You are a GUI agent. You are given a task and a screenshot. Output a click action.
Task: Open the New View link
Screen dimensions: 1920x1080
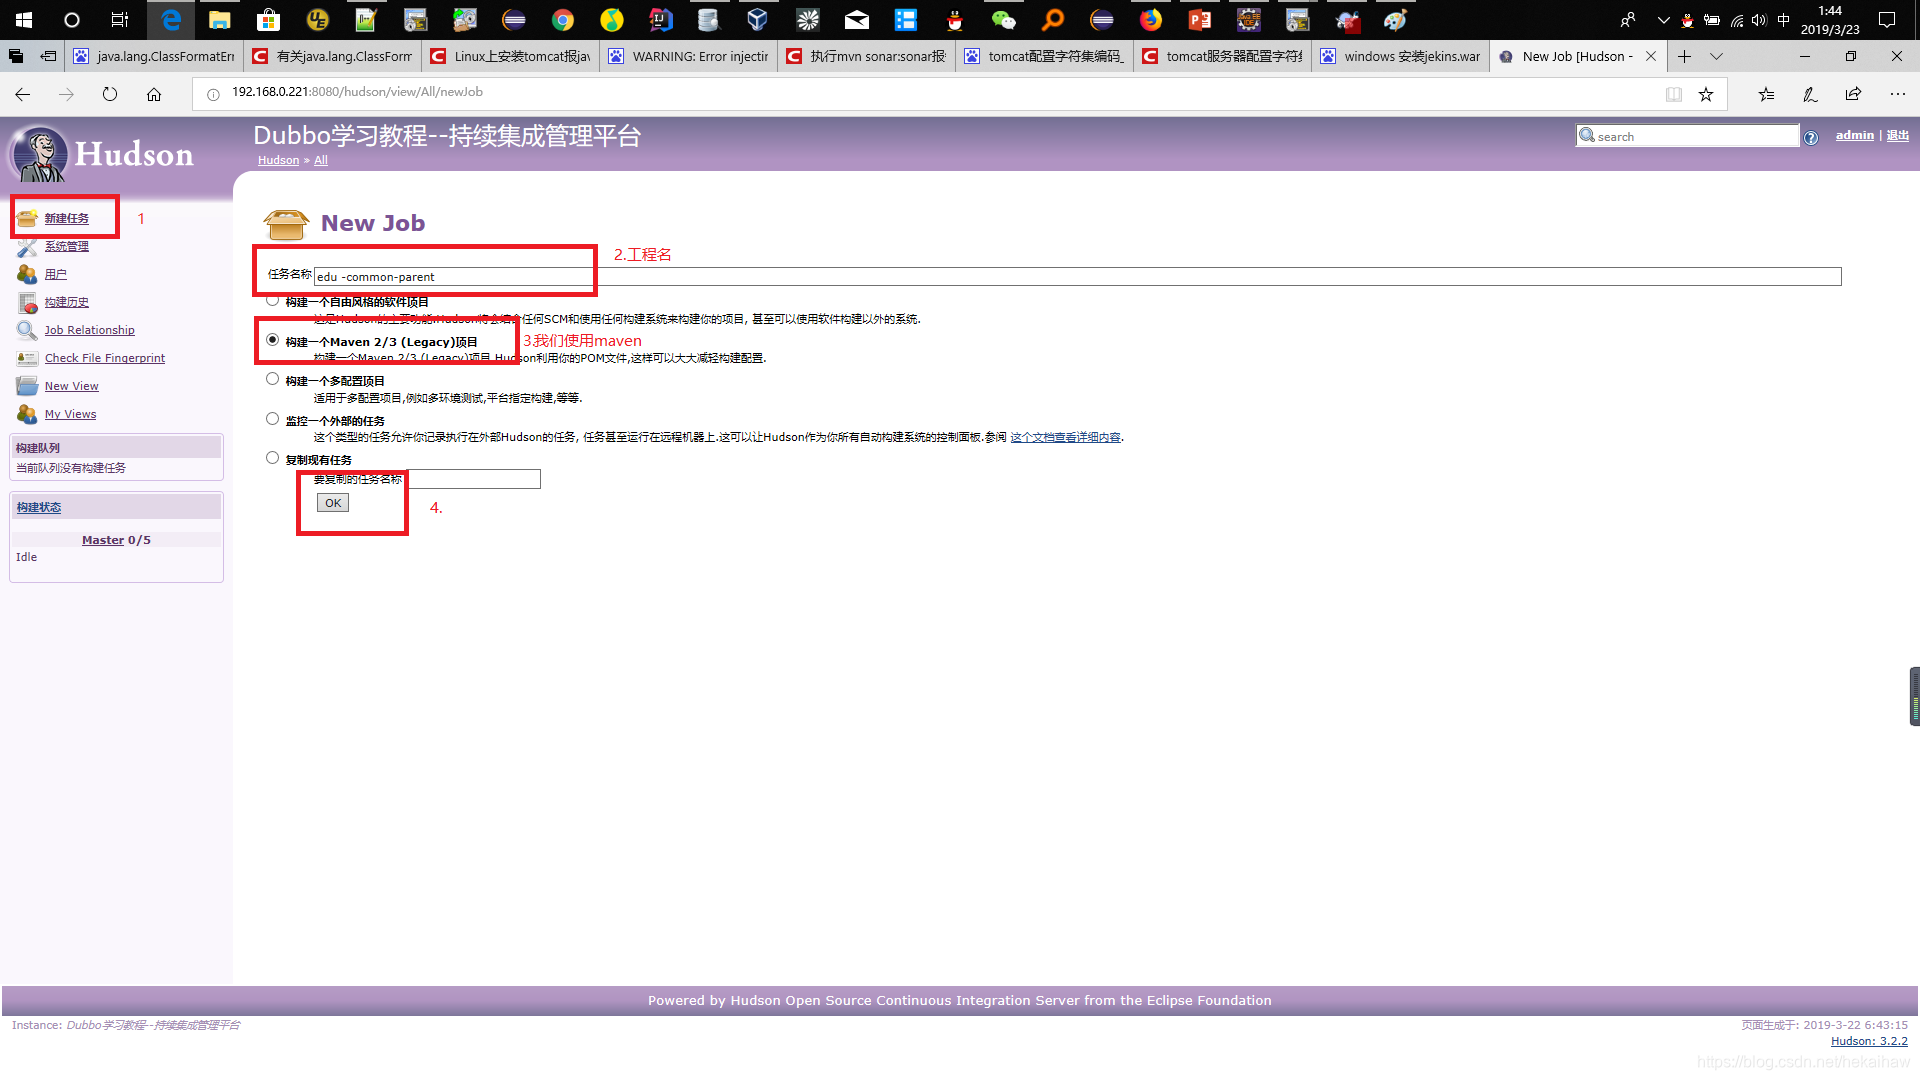tap(72, 386)
